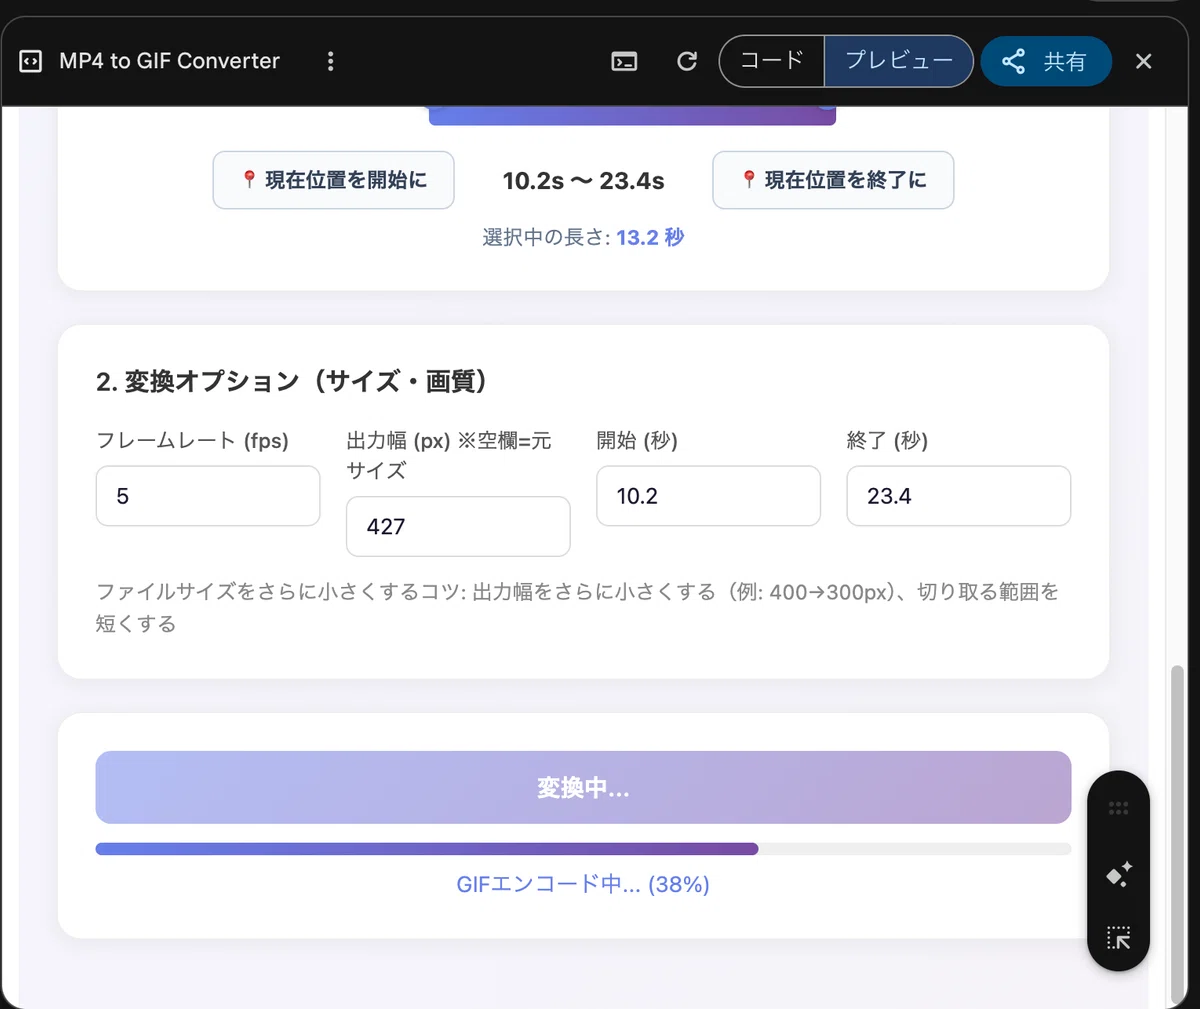Open the three-dot more options menu
The width and height of the screenshot is (1200, 1009).
click(330, 61)
